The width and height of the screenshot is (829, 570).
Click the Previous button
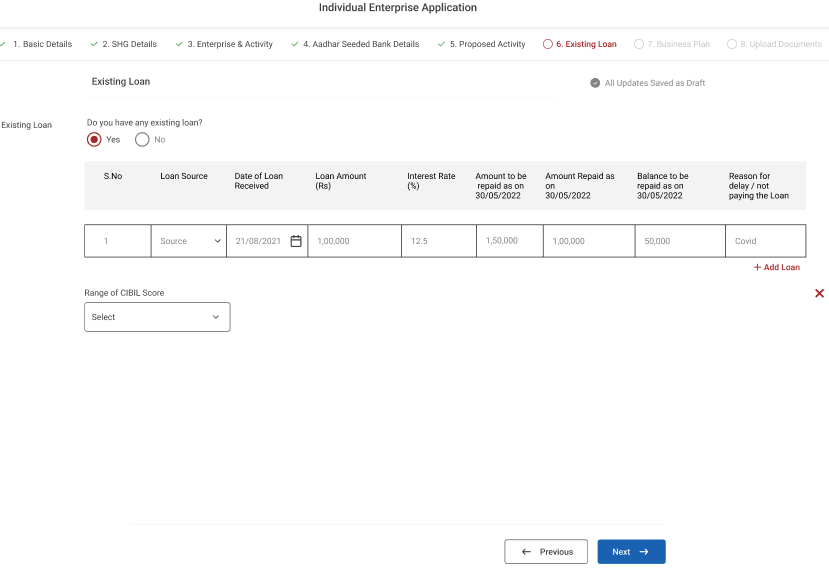click(546, 552)
